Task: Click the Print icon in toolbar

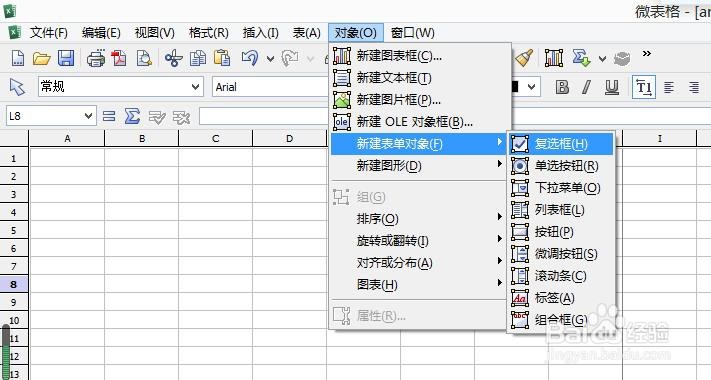Action: pyautogui.click(x=96, y=59)
